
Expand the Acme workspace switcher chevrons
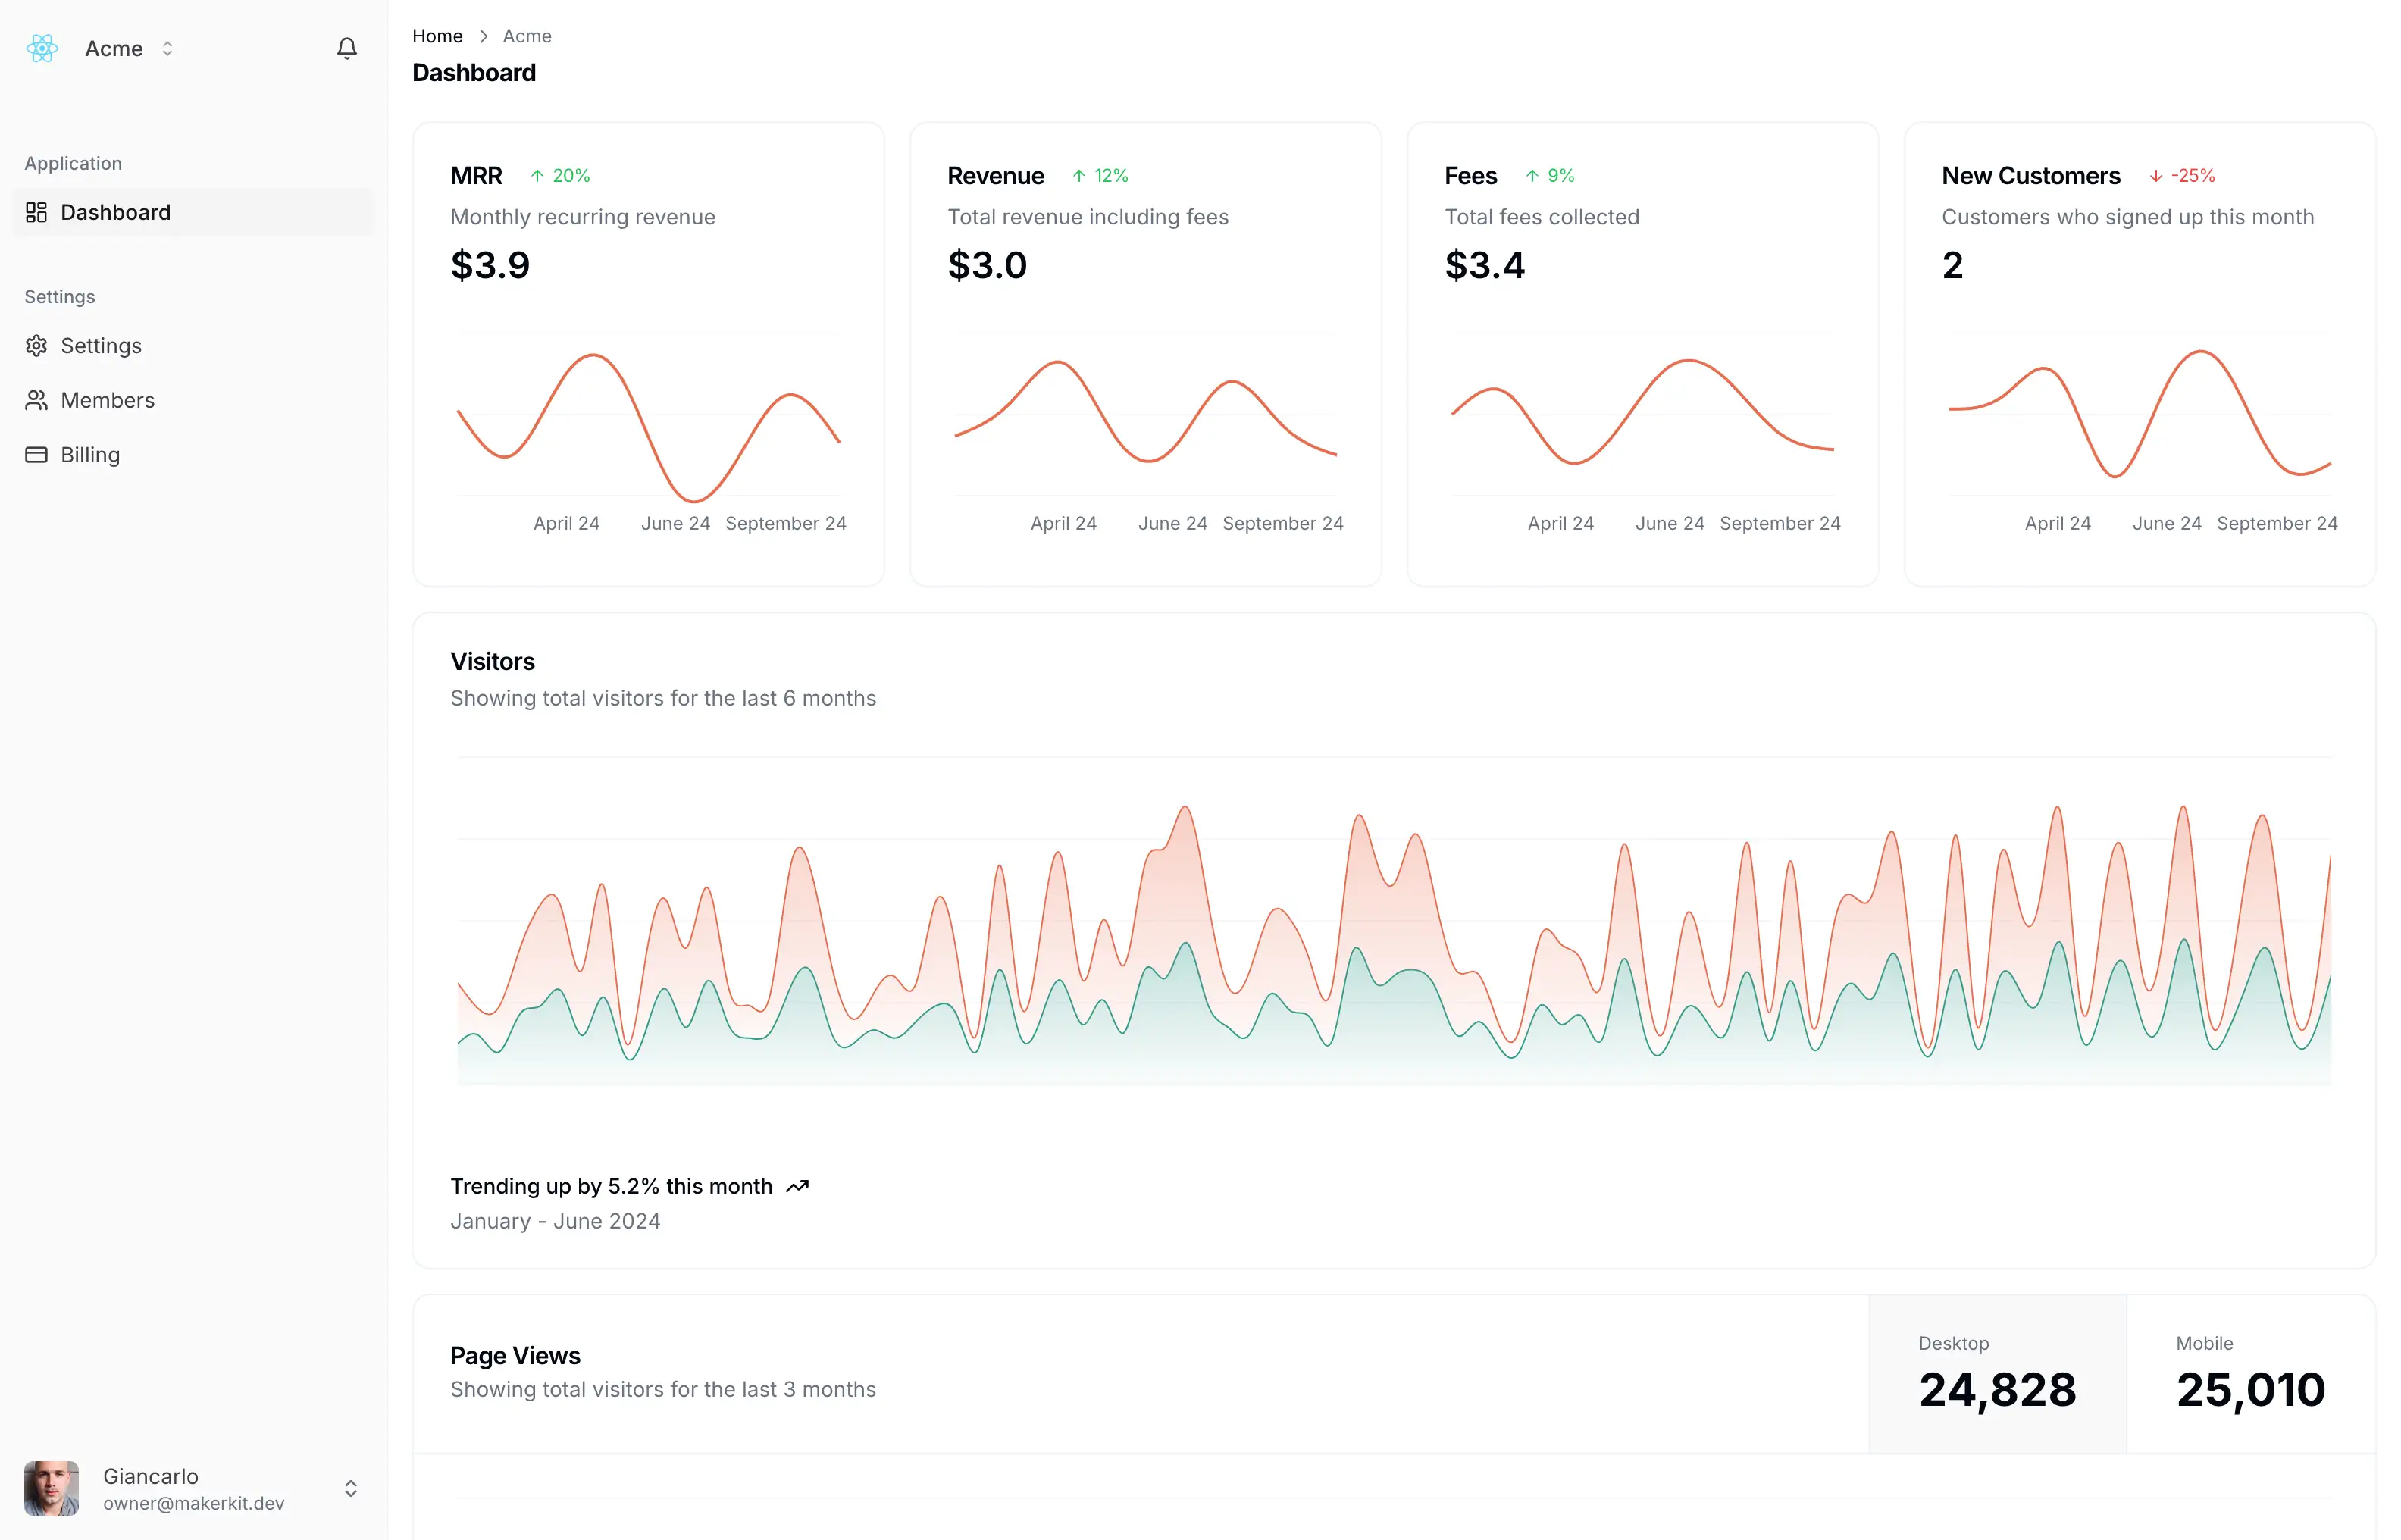(x=167, y=48)
